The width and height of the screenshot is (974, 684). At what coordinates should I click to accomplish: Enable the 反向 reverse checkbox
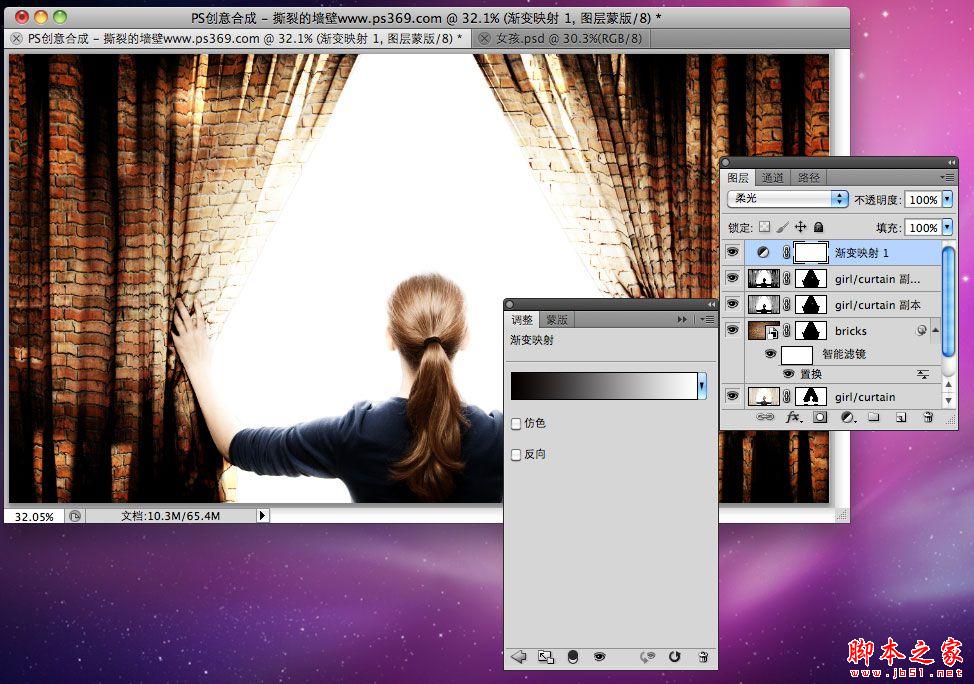click(516, 455)
